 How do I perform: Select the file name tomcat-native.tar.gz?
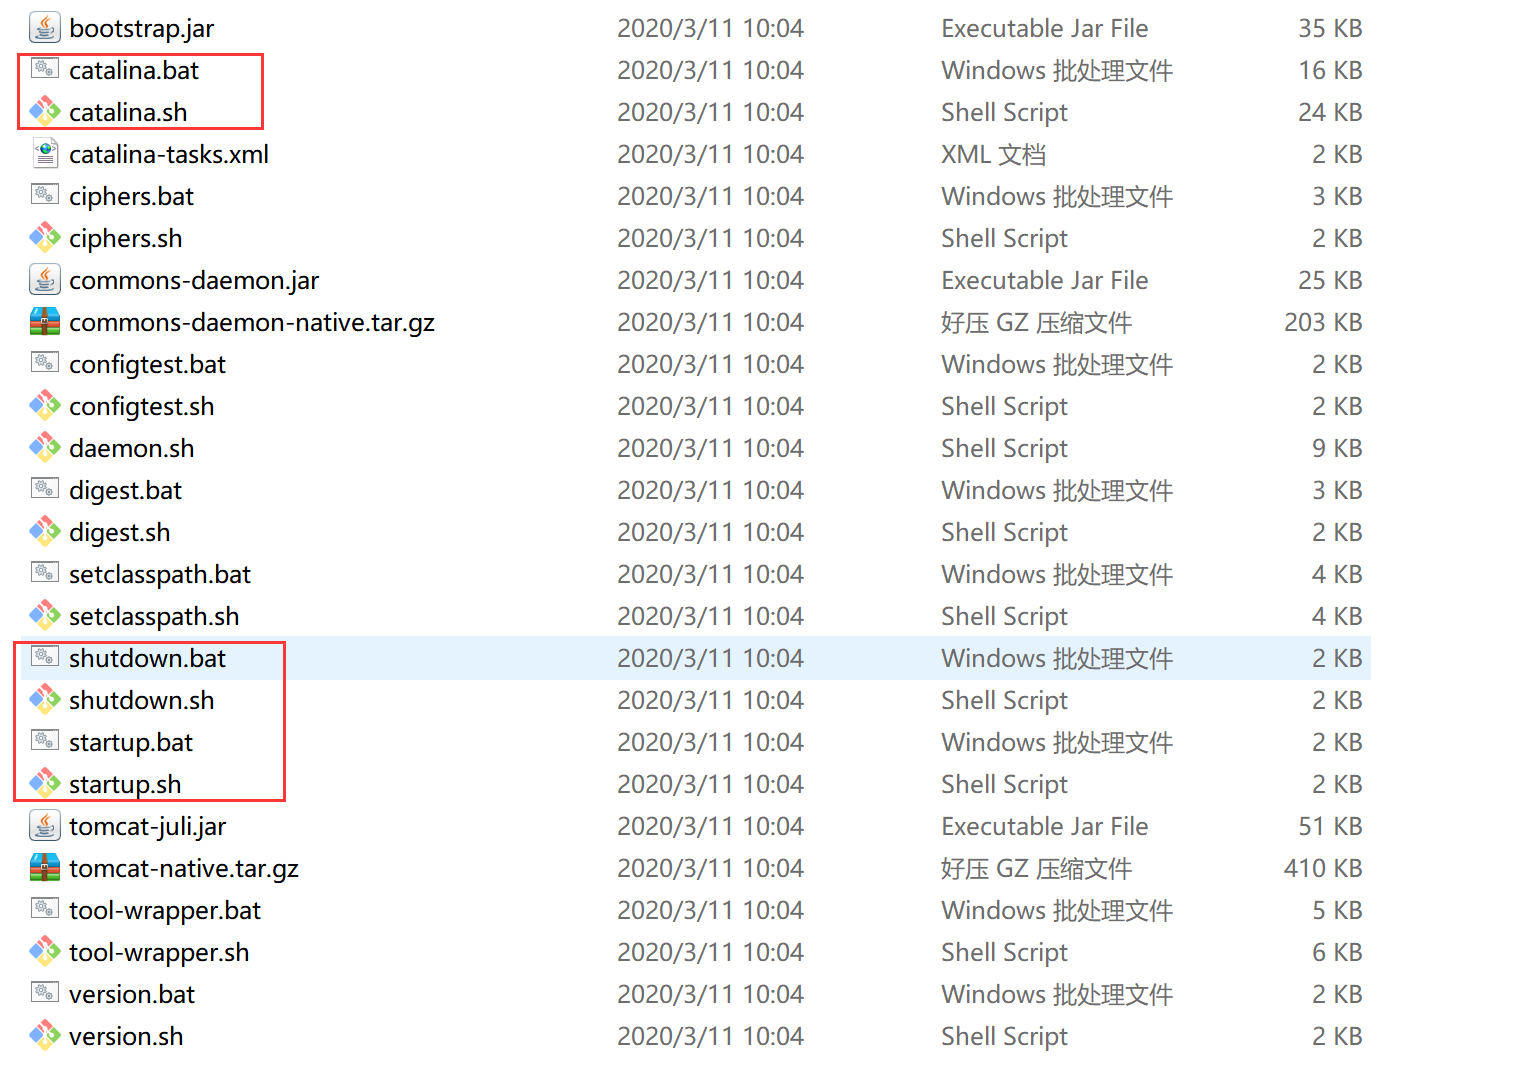point(184,868)
